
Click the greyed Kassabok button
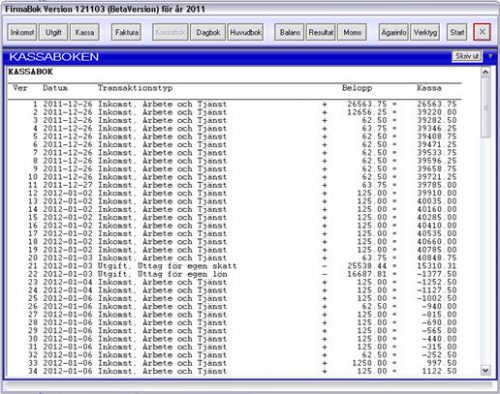[x=170, y=33]
